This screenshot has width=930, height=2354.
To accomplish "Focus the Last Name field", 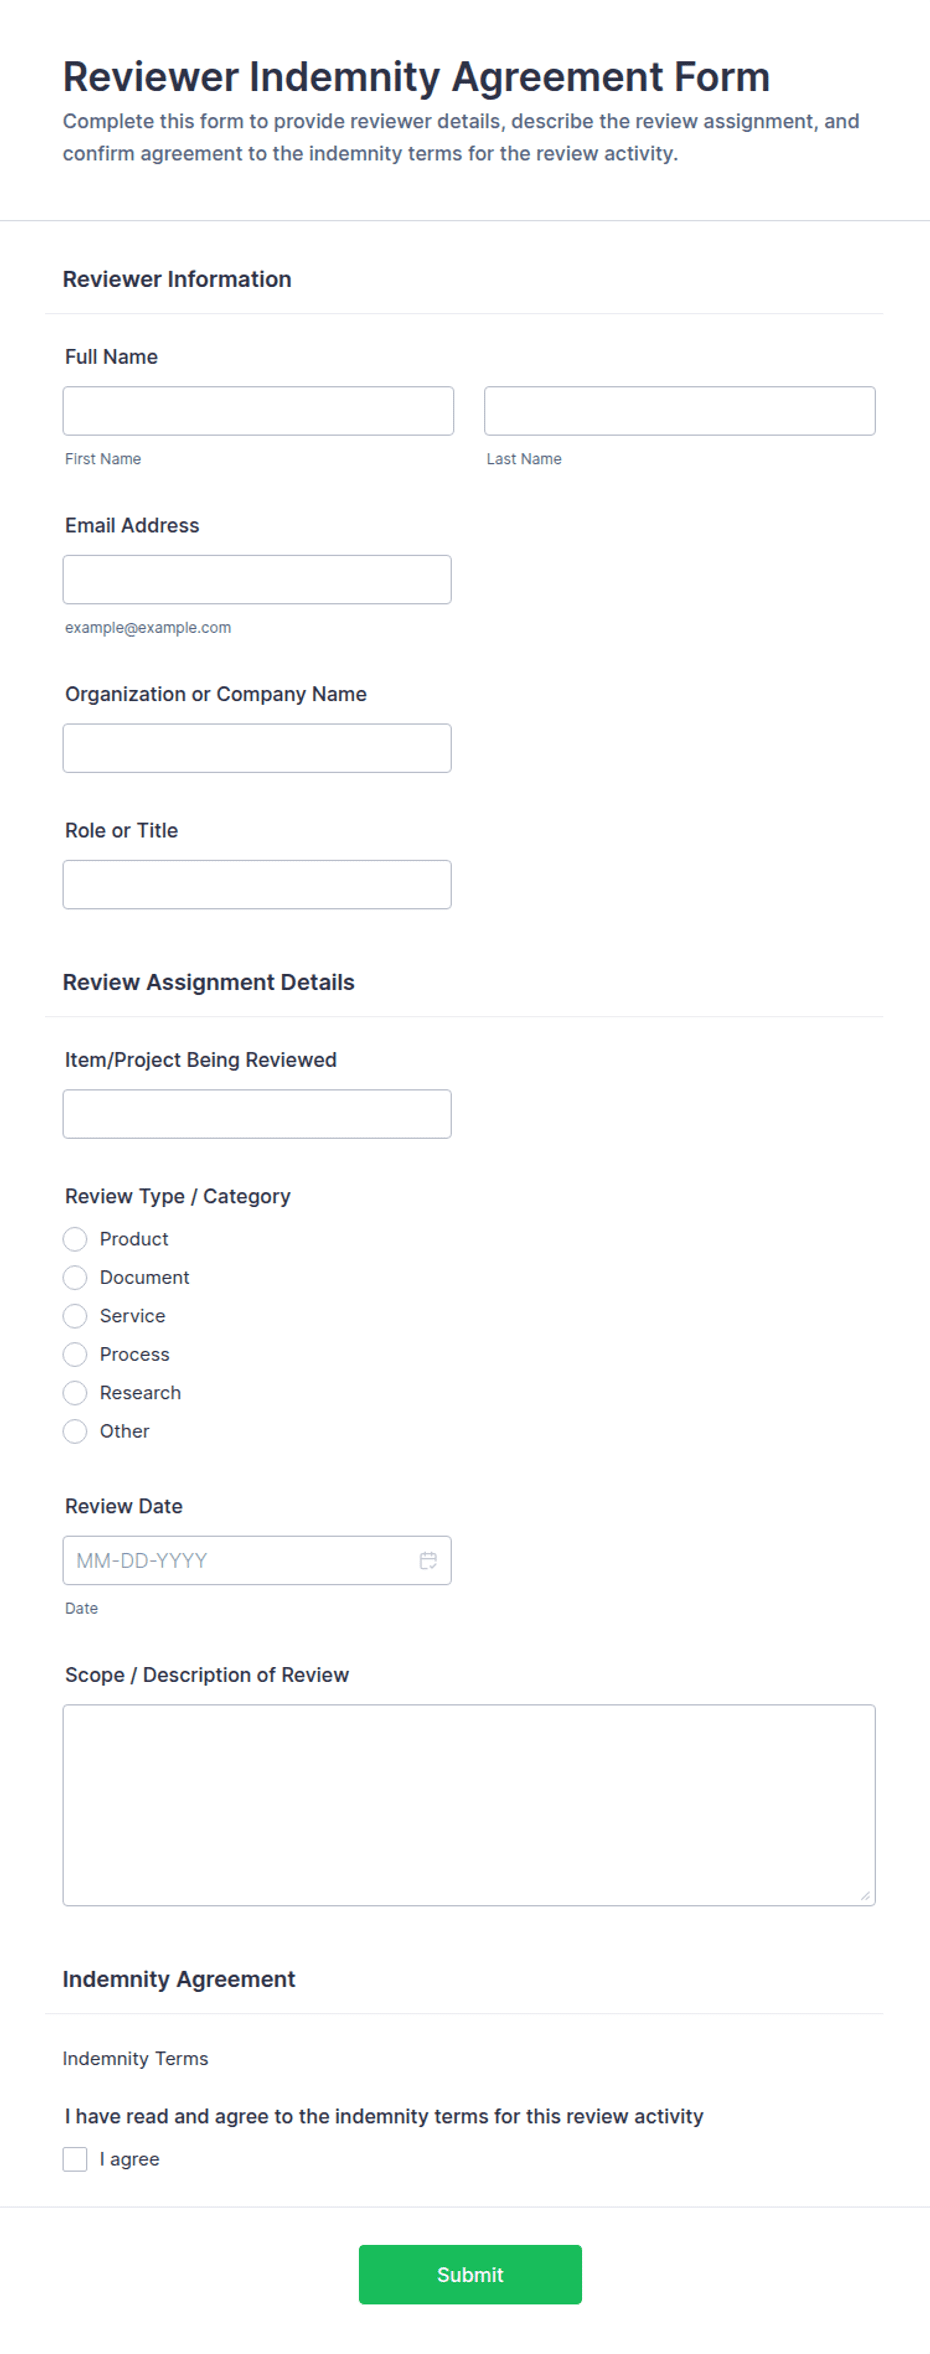I will point(680,411).
